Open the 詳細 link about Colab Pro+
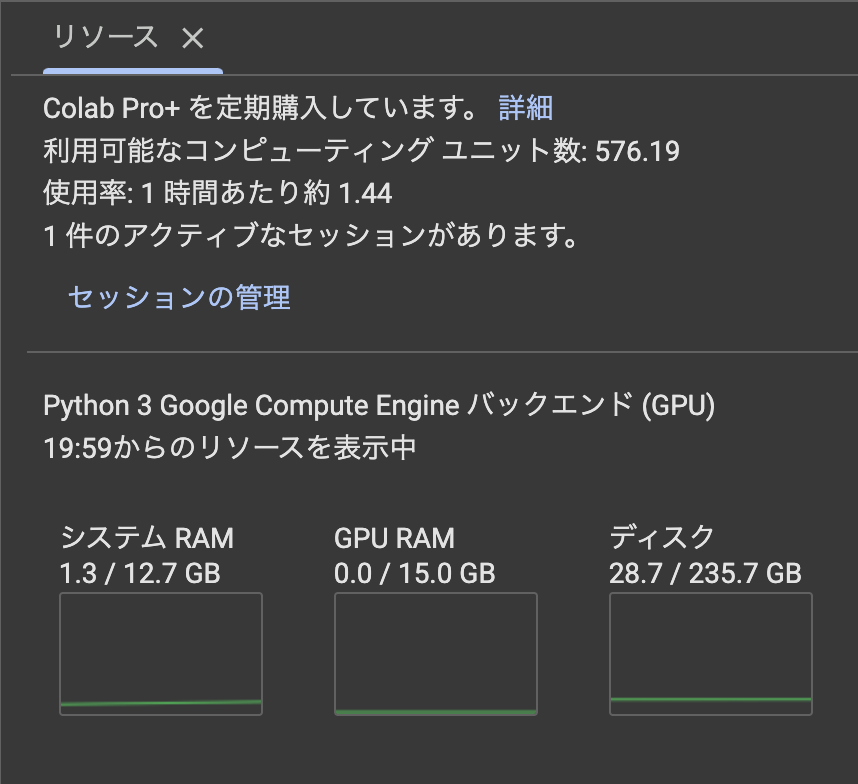This screenshot has width=858, height=784. [x=527, y=108]
